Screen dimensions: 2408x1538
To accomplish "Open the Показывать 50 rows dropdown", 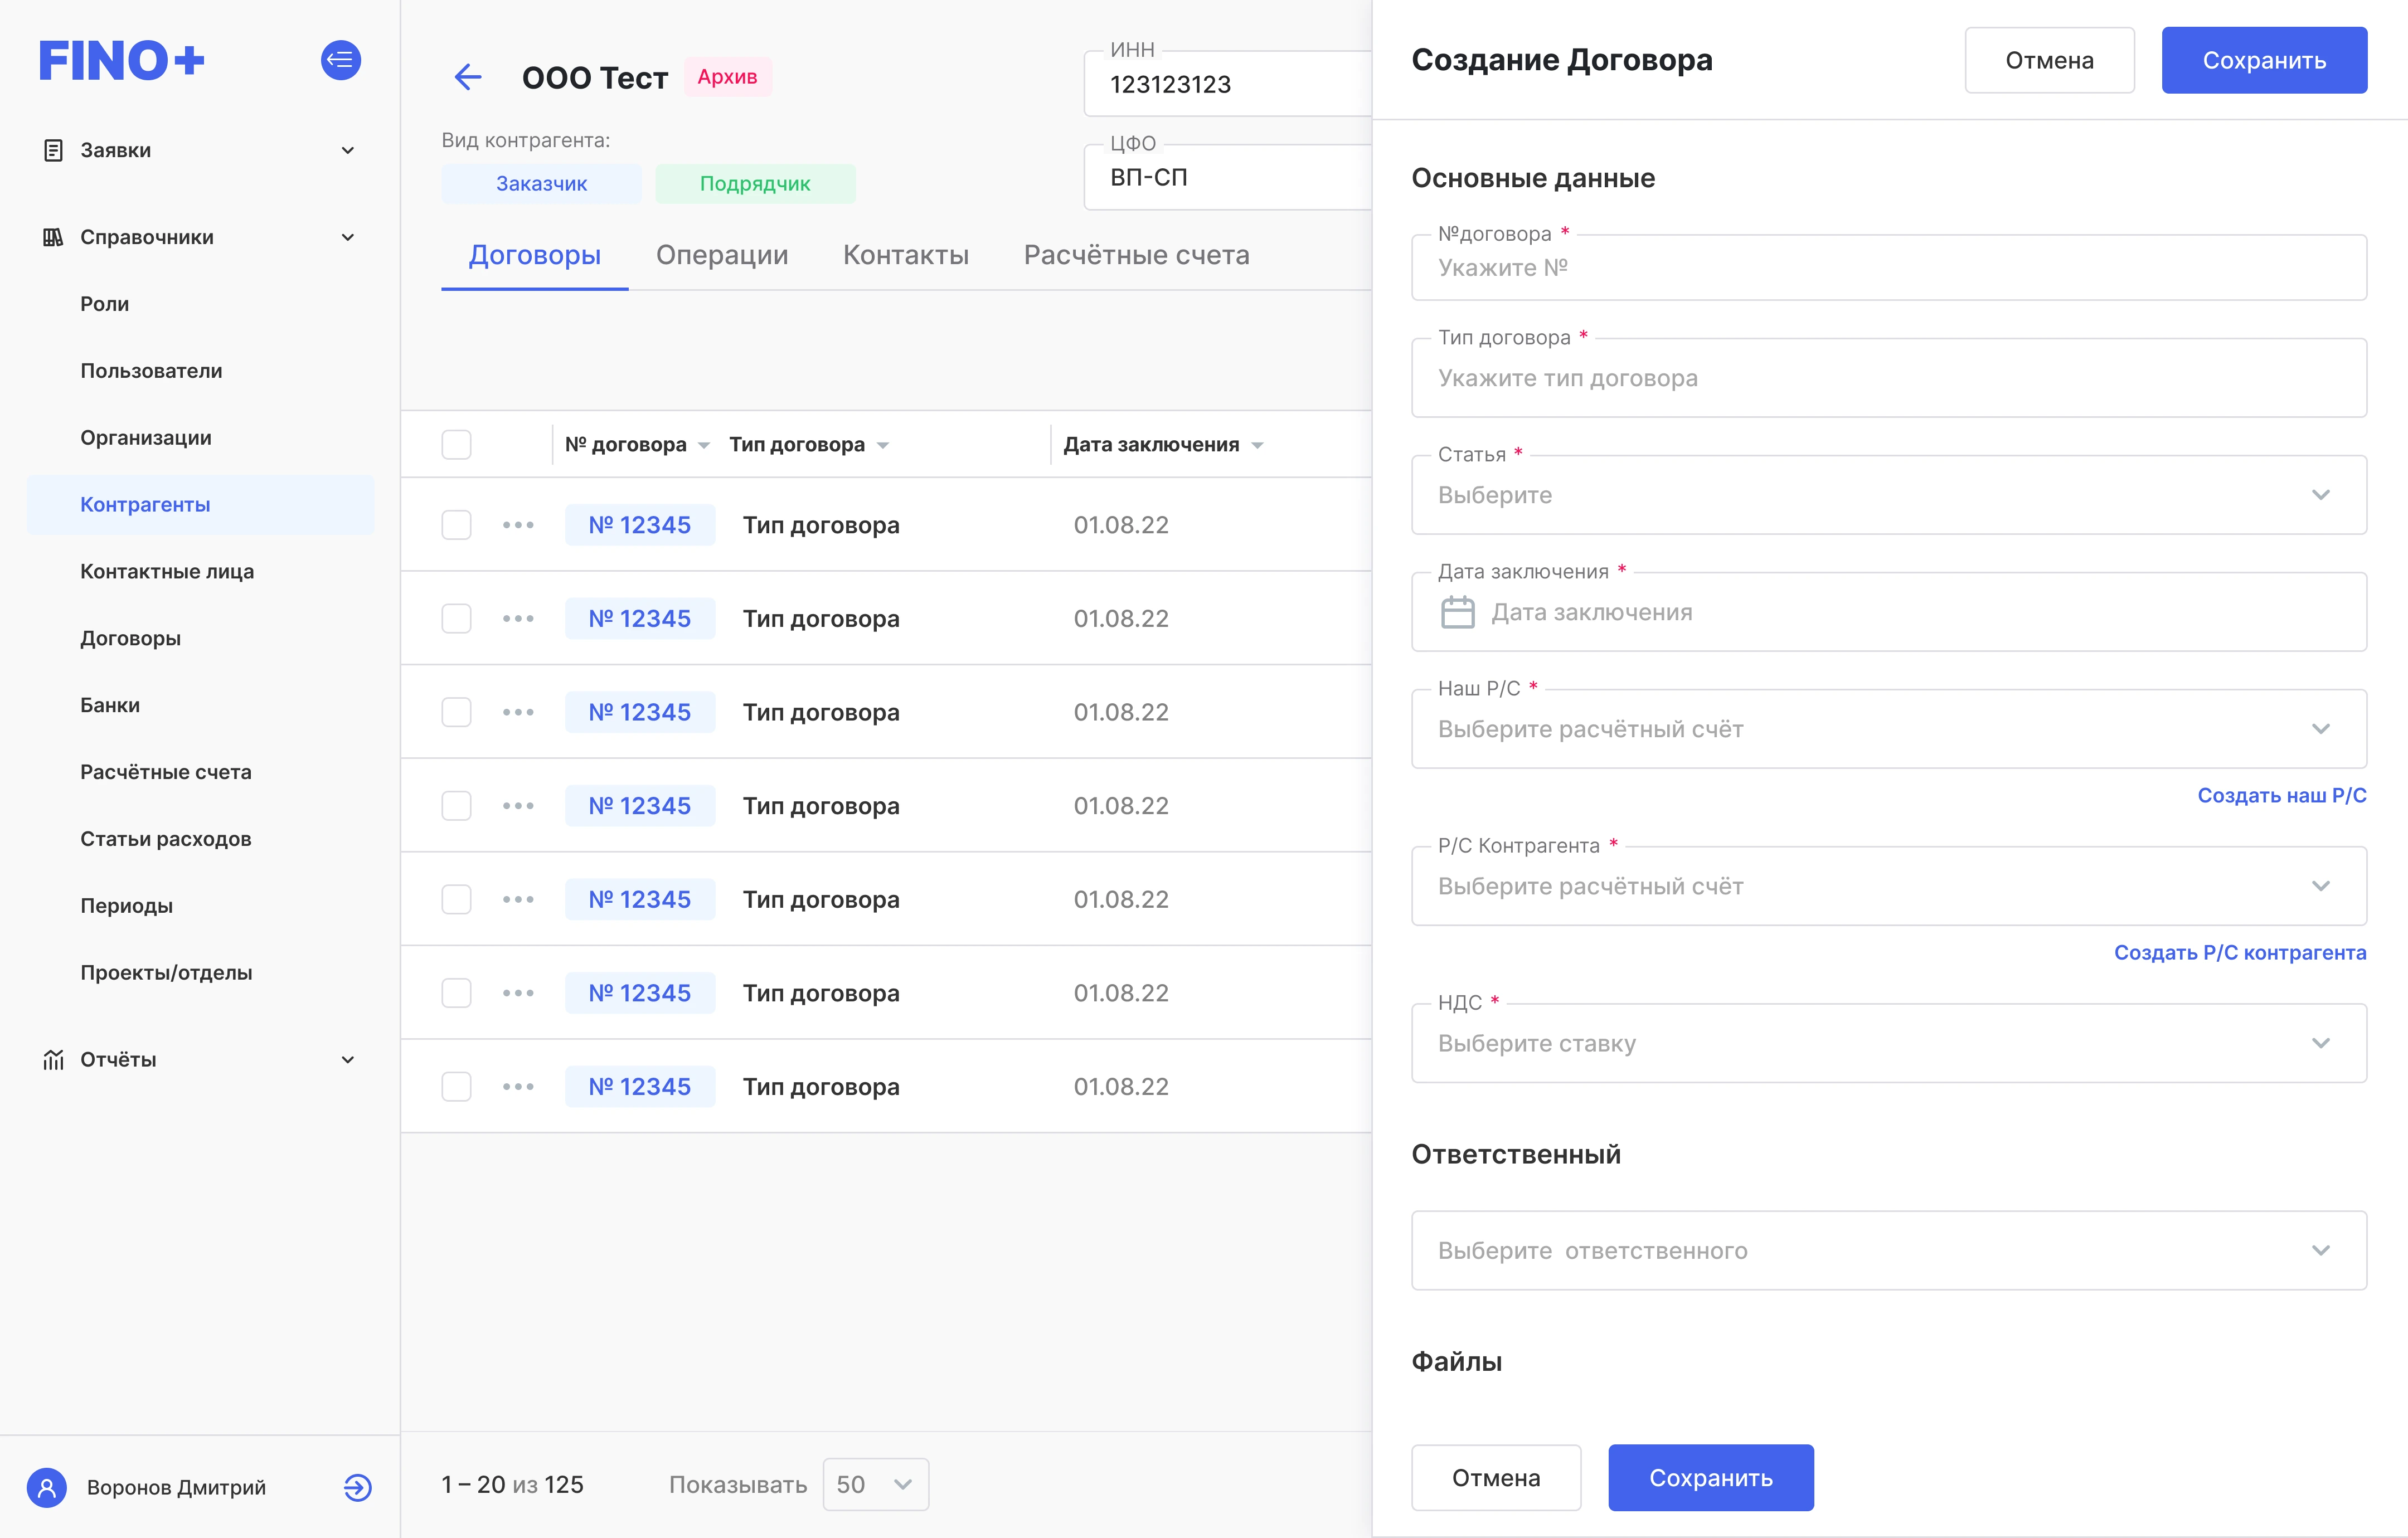I will click(875, 1484).
